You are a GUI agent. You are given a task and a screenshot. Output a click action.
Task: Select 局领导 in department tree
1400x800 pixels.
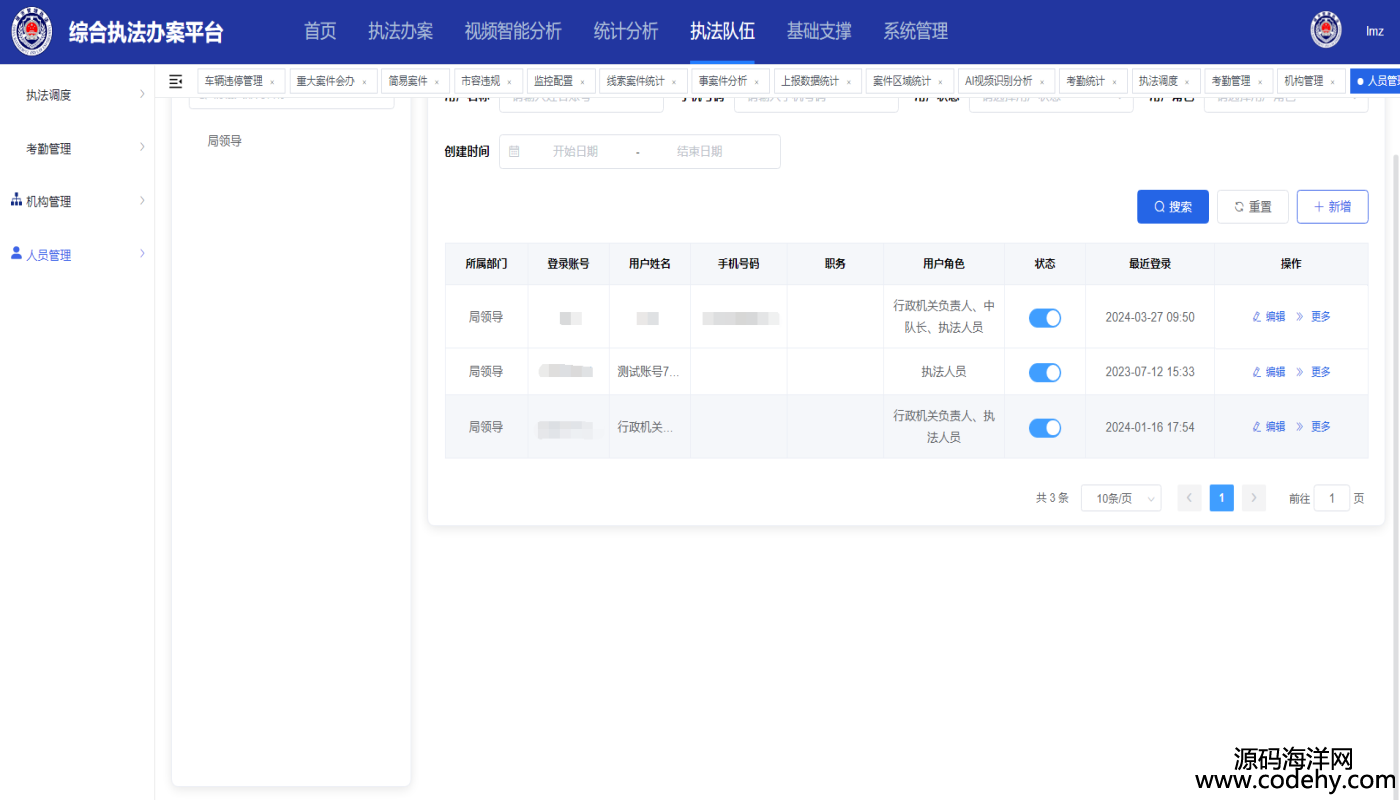[x=225, y=141]
